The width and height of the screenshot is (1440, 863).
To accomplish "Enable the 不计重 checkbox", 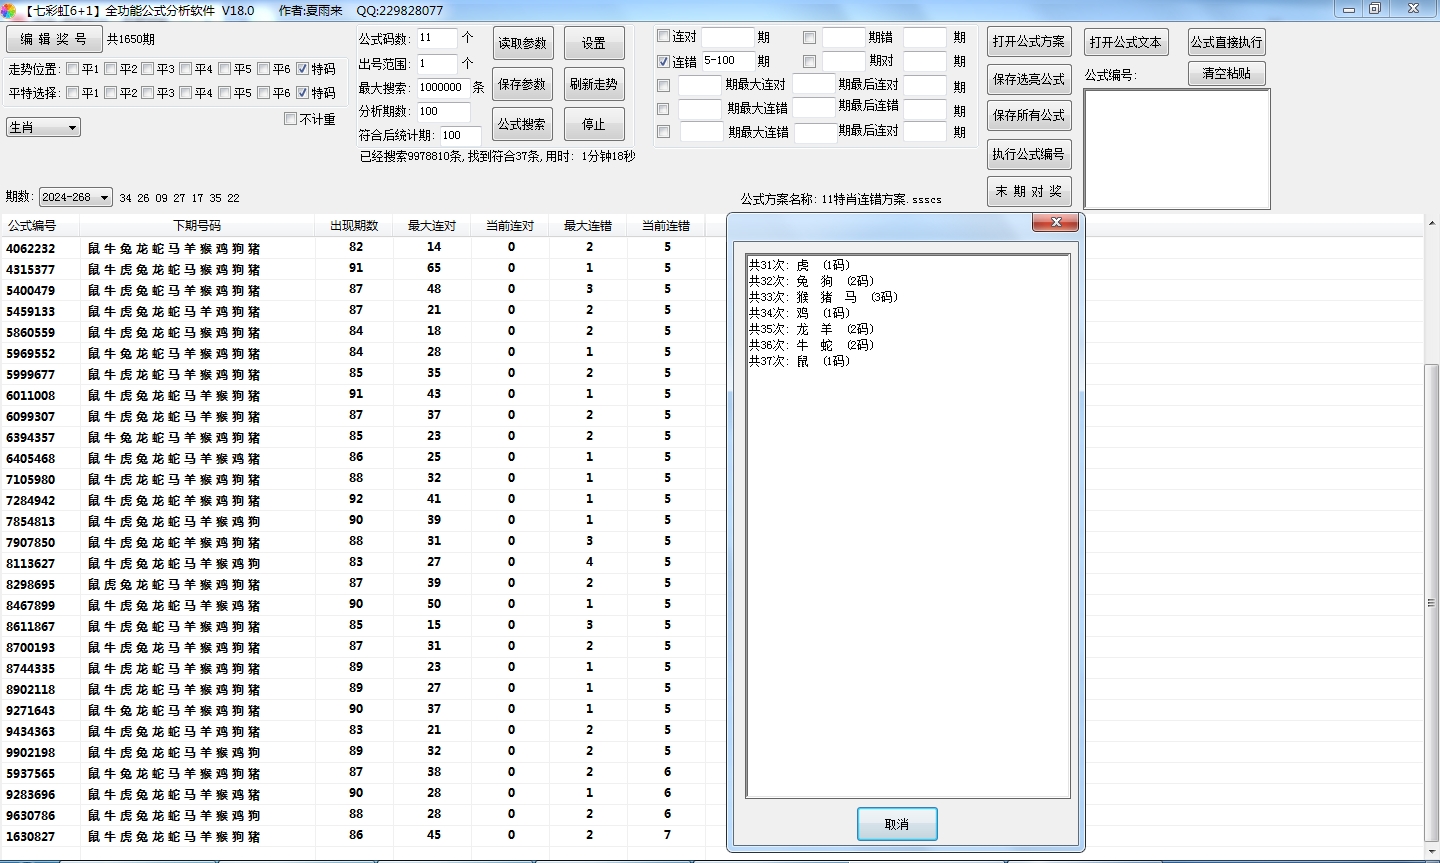I will tap(291, 119).
